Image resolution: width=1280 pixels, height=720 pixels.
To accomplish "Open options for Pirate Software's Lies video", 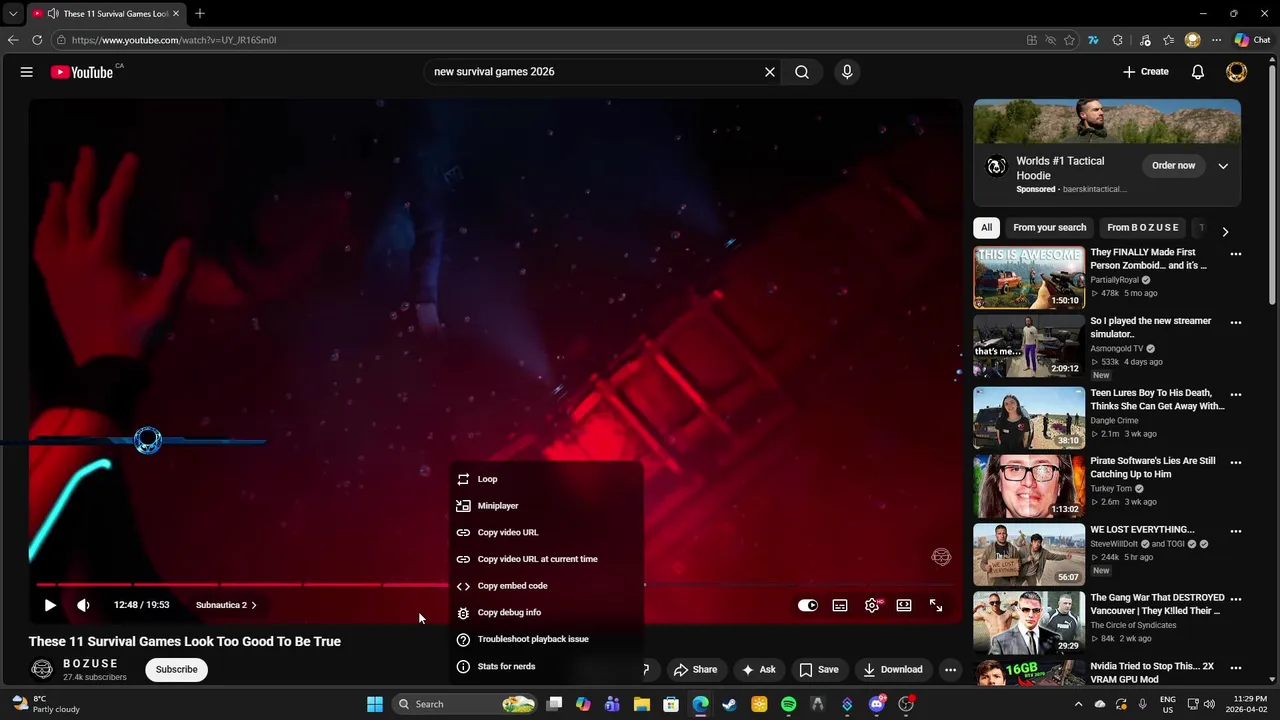I will [x=1236, y=462].
